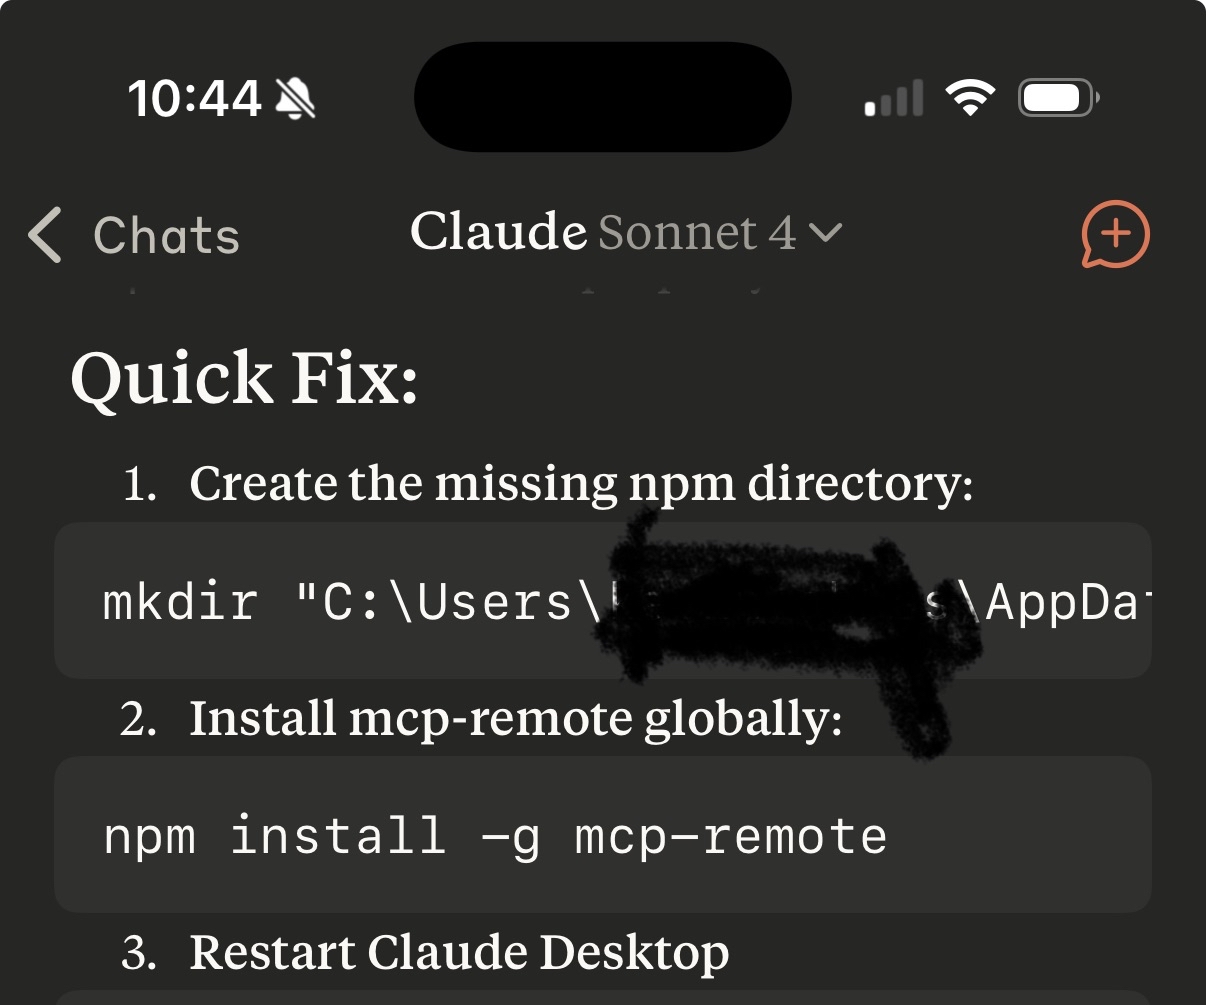Tap the Claude title in the header
Image resolution: width=1206 pixels, height=1005 pixels.
point(498,232)
